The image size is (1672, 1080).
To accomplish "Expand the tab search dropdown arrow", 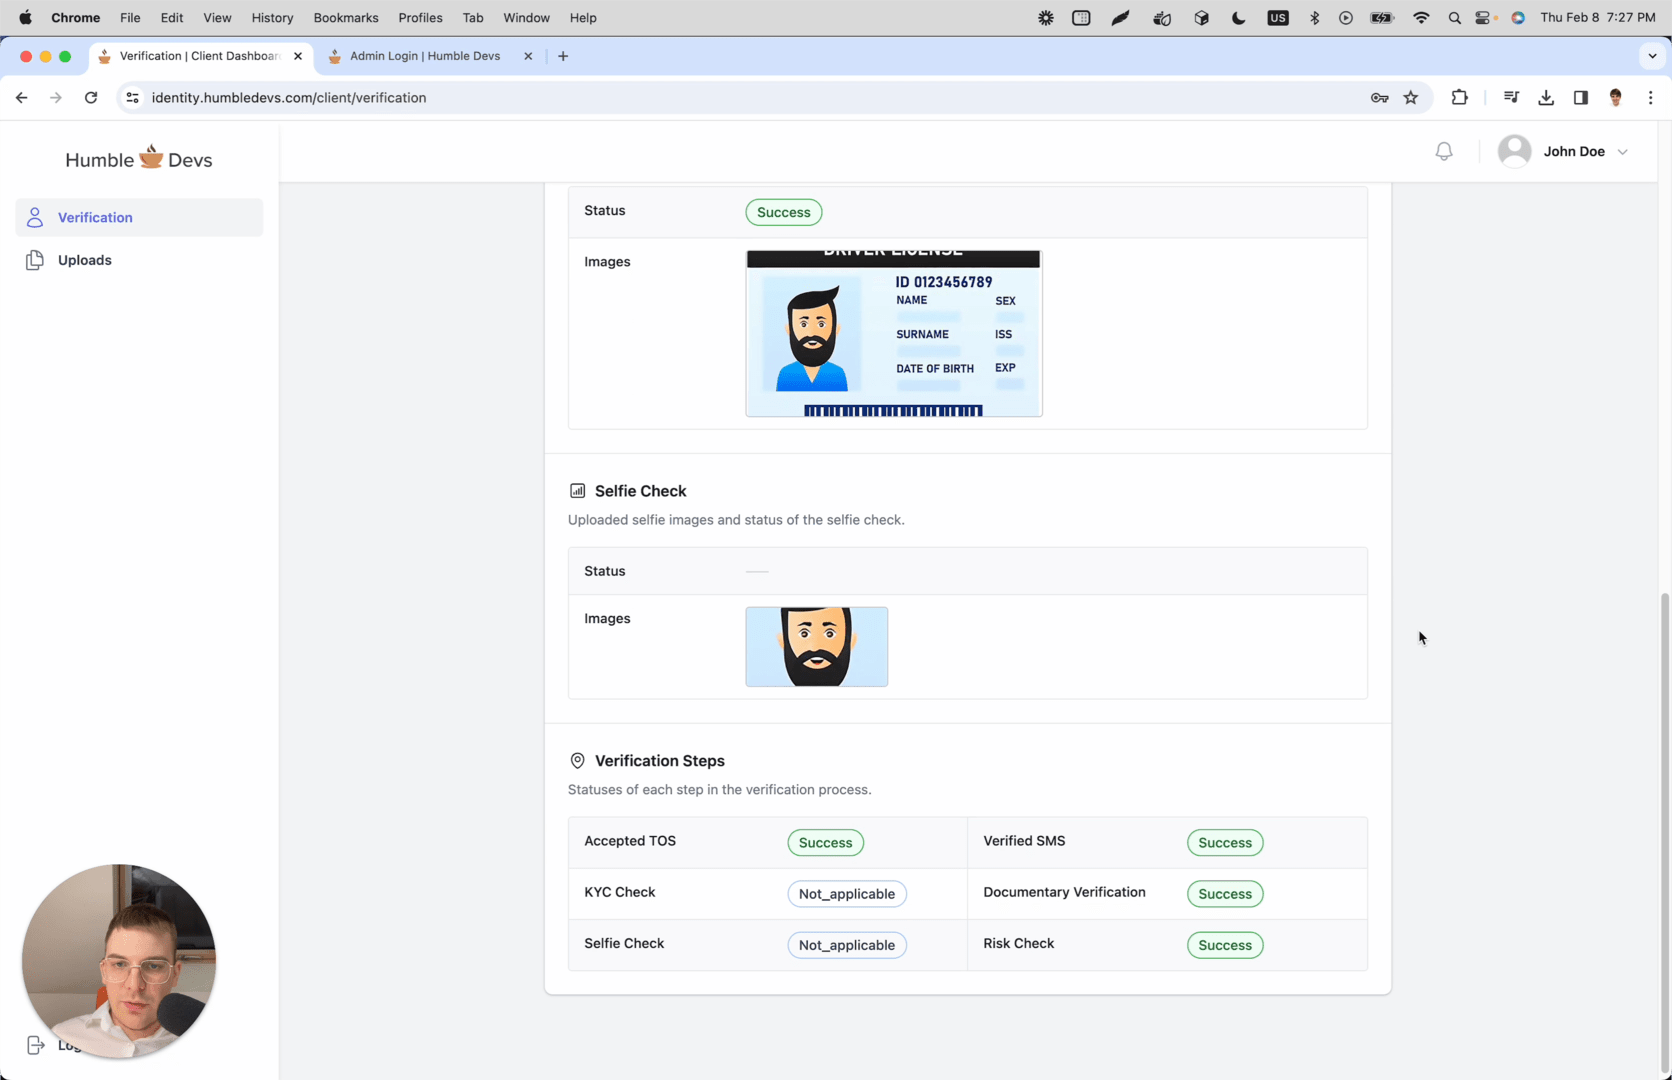I will tap(1652, 56).
